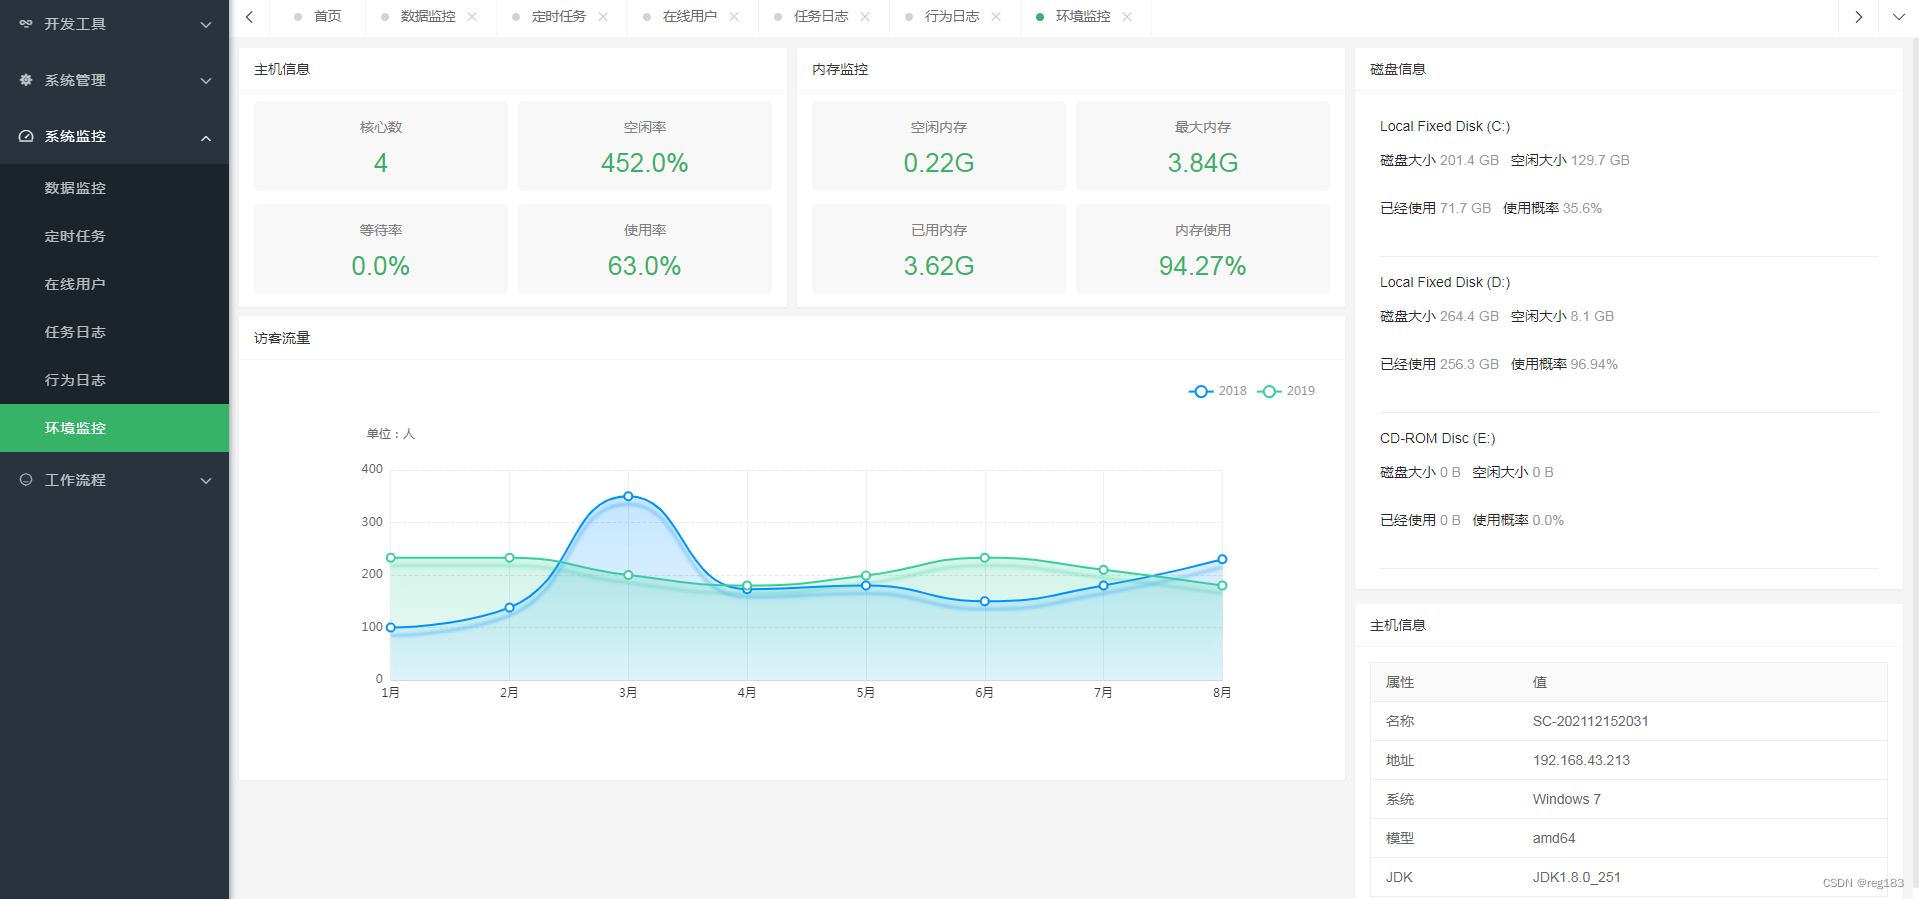Expand the 工作流程 menu
The image size is (1919, 899).
point(206,481)
